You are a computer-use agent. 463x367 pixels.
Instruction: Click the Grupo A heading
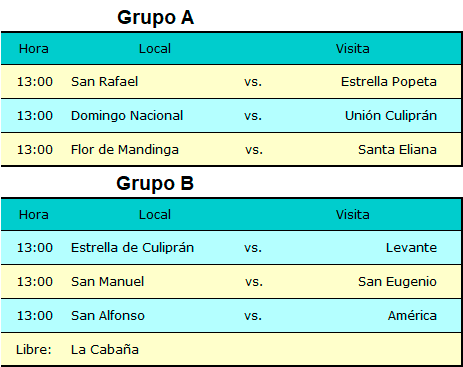(155, 18)
